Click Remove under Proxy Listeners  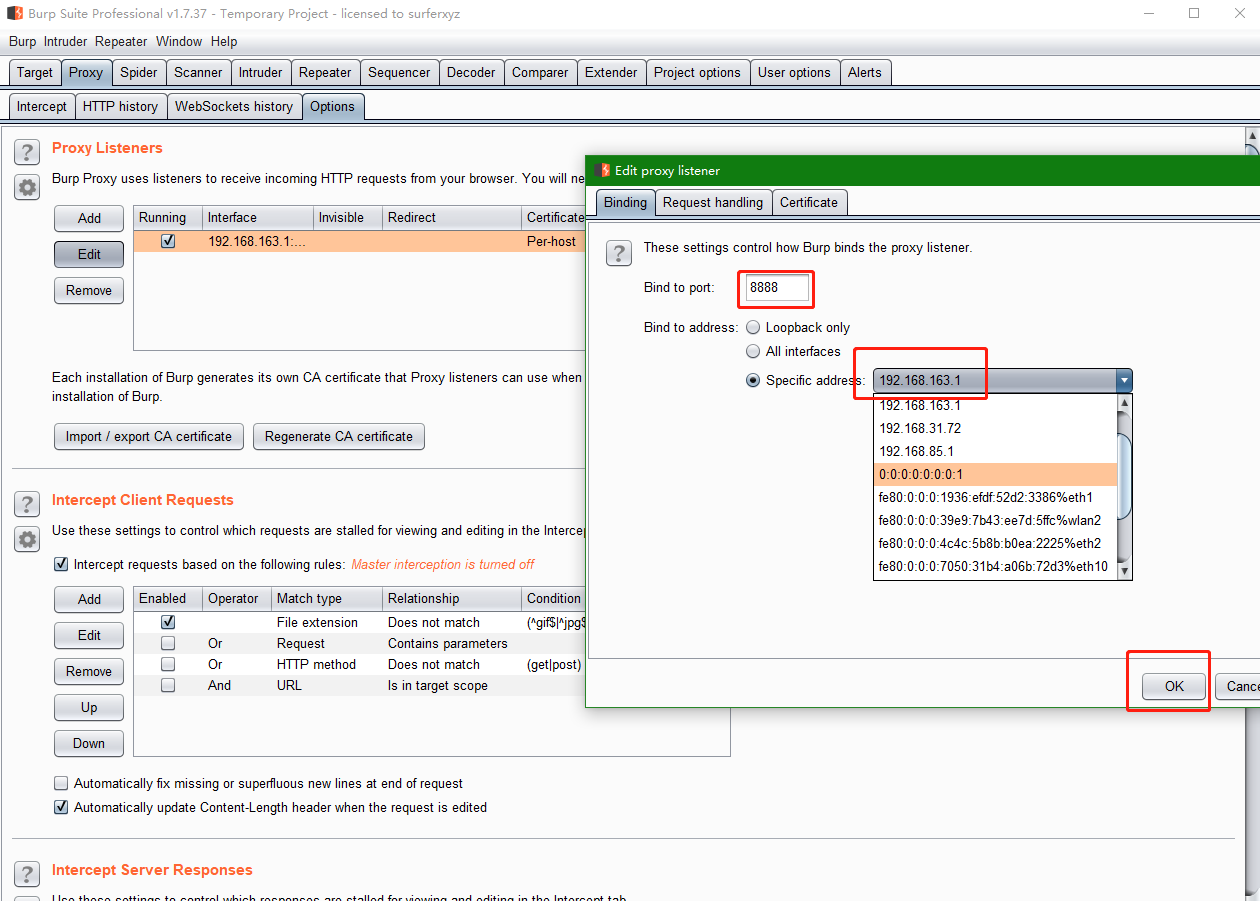pyautogui.click(x=89, y=290)
